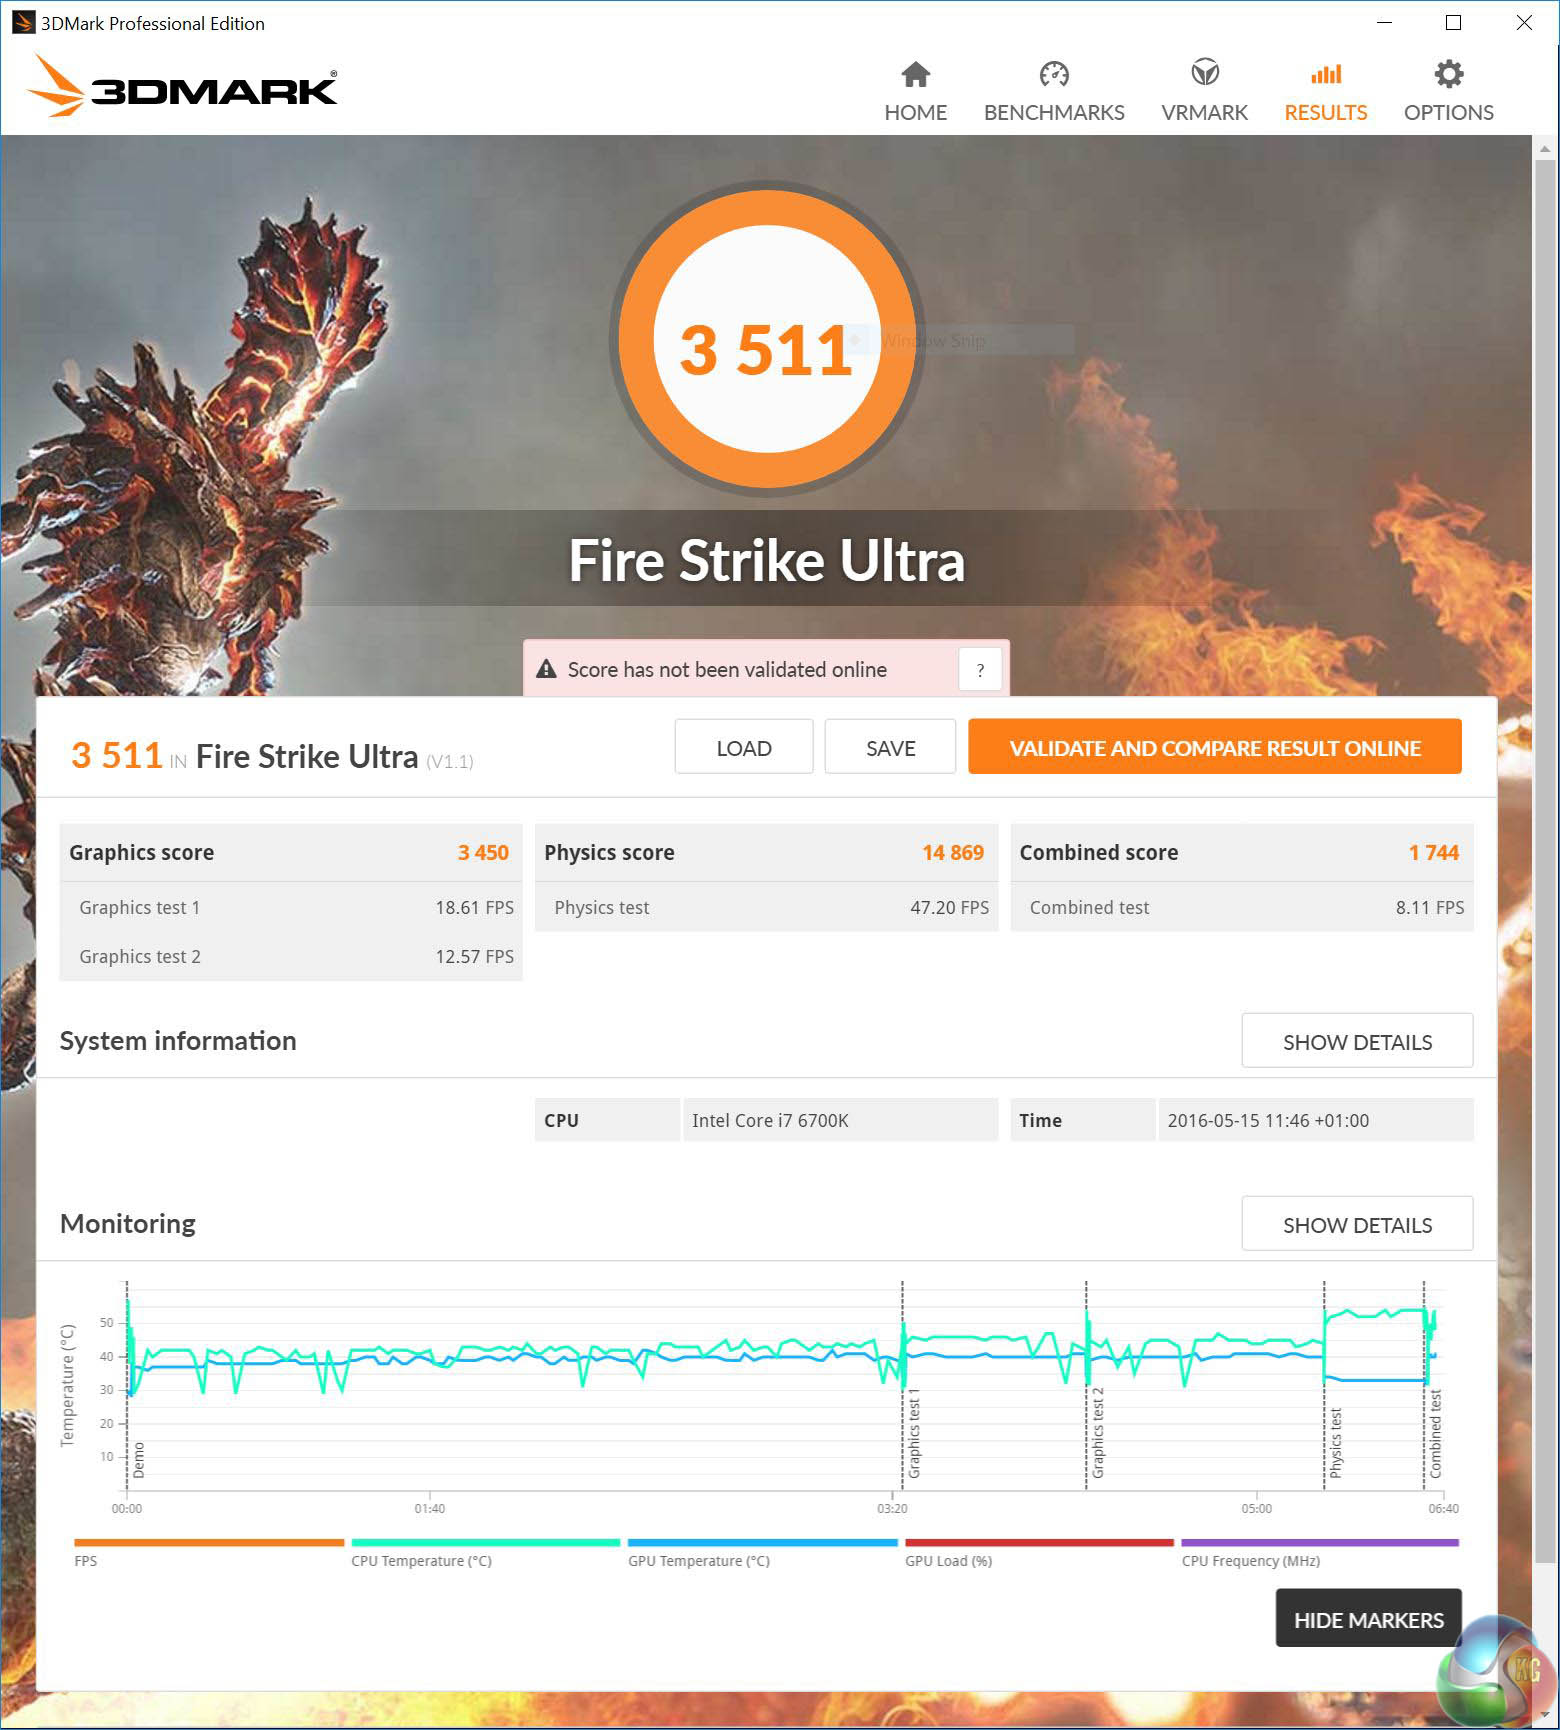
Task: Click the HIDE MARKERS button
Action: point(1368,1618)
